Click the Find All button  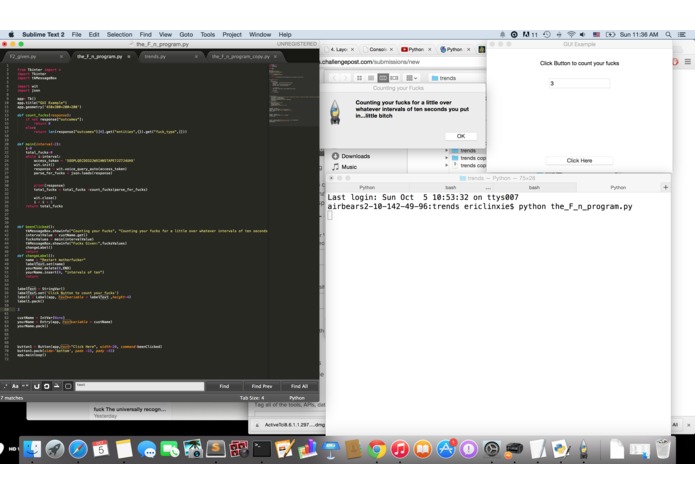pyautogui.click(x=299, y=386)
